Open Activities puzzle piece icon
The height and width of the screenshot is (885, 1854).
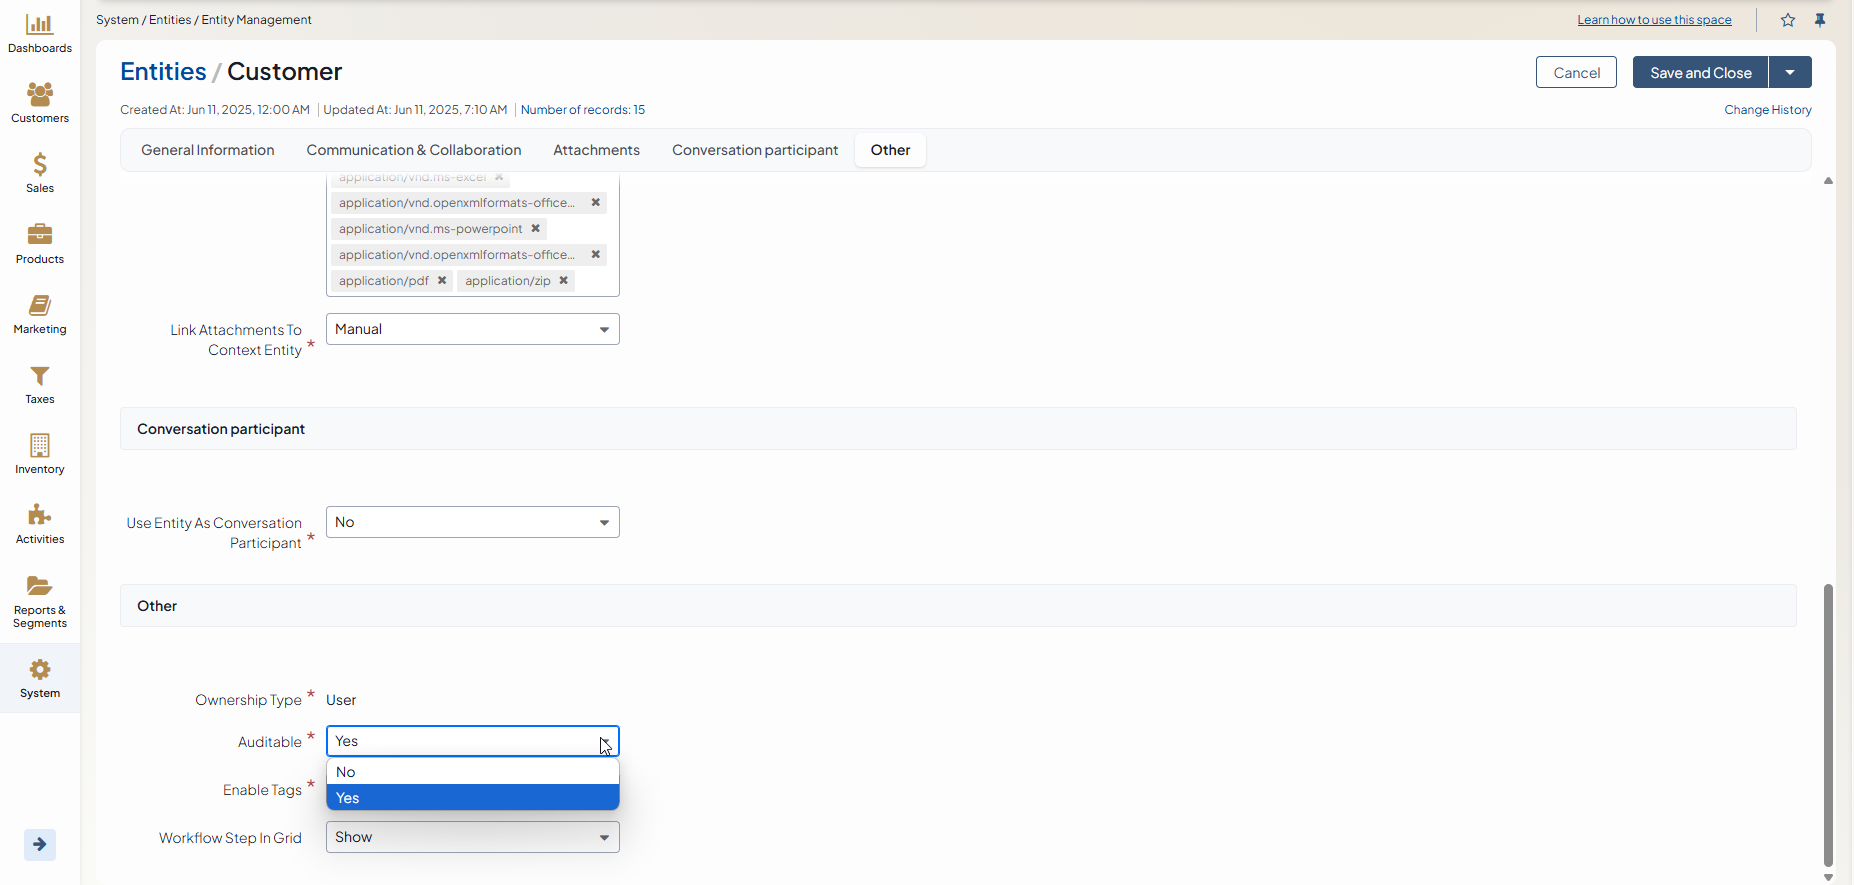coord(39,516)
